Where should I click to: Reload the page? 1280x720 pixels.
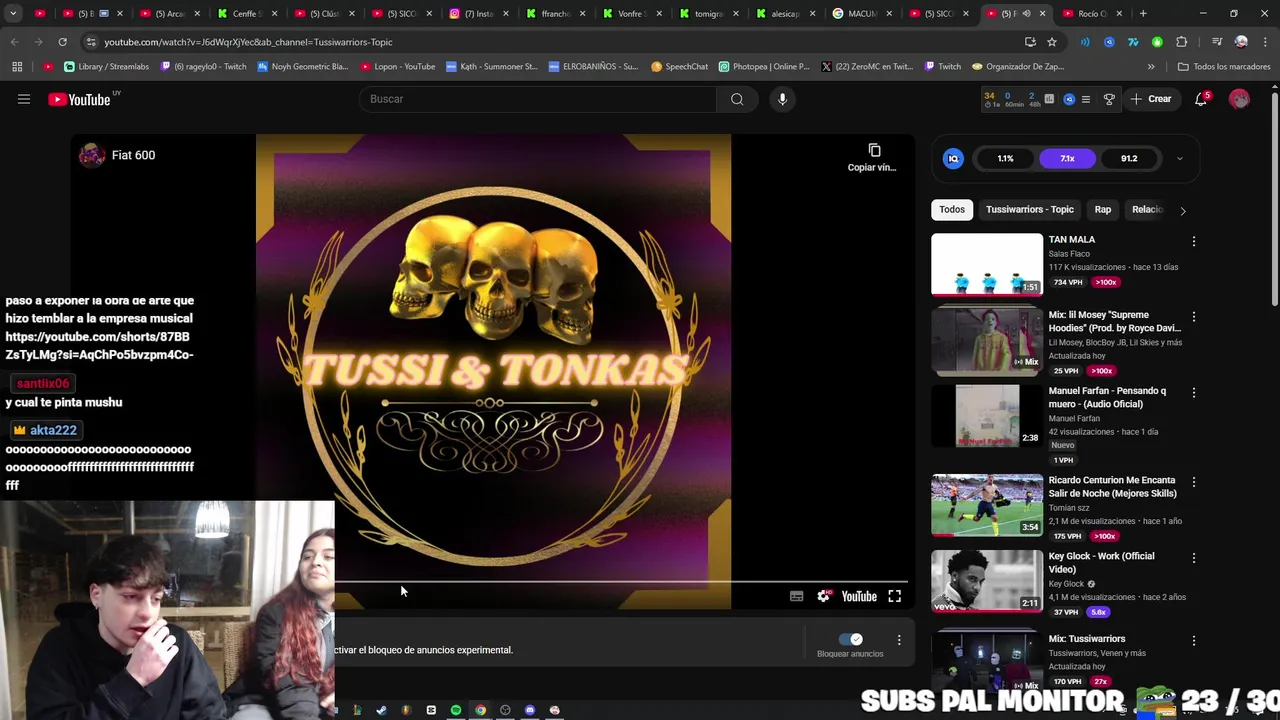click(62, 42)
